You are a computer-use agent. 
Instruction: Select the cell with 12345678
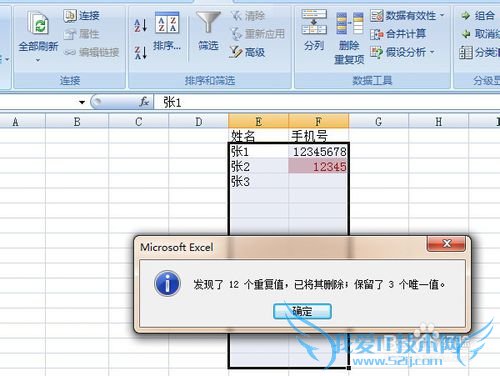[319, 151]
